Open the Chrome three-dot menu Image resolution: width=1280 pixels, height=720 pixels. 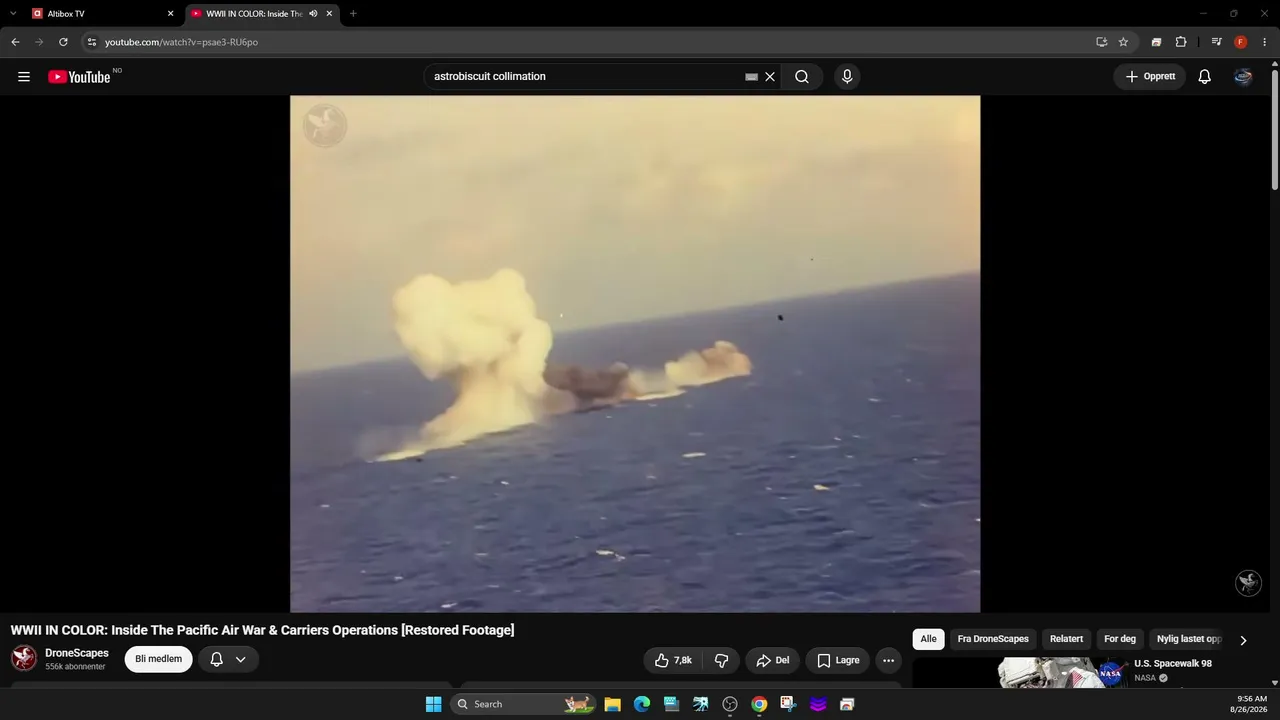[x=1265, y=42]
